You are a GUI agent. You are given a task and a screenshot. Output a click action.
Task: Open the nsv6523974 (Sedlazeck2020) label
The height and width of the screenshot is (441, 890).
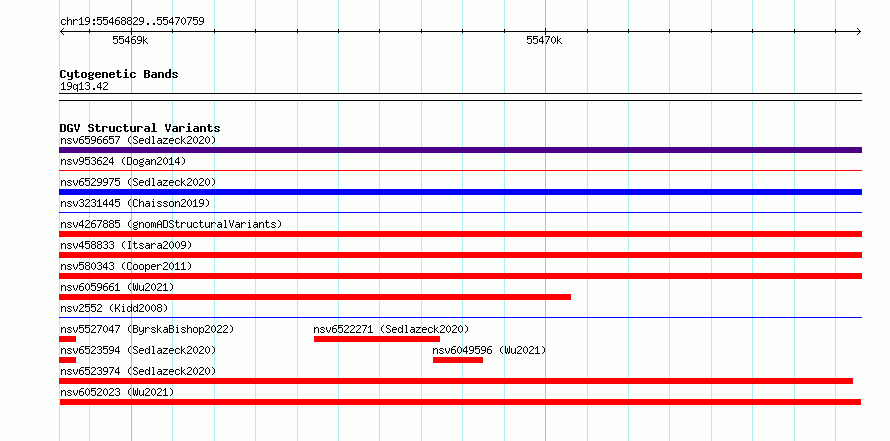138,371
